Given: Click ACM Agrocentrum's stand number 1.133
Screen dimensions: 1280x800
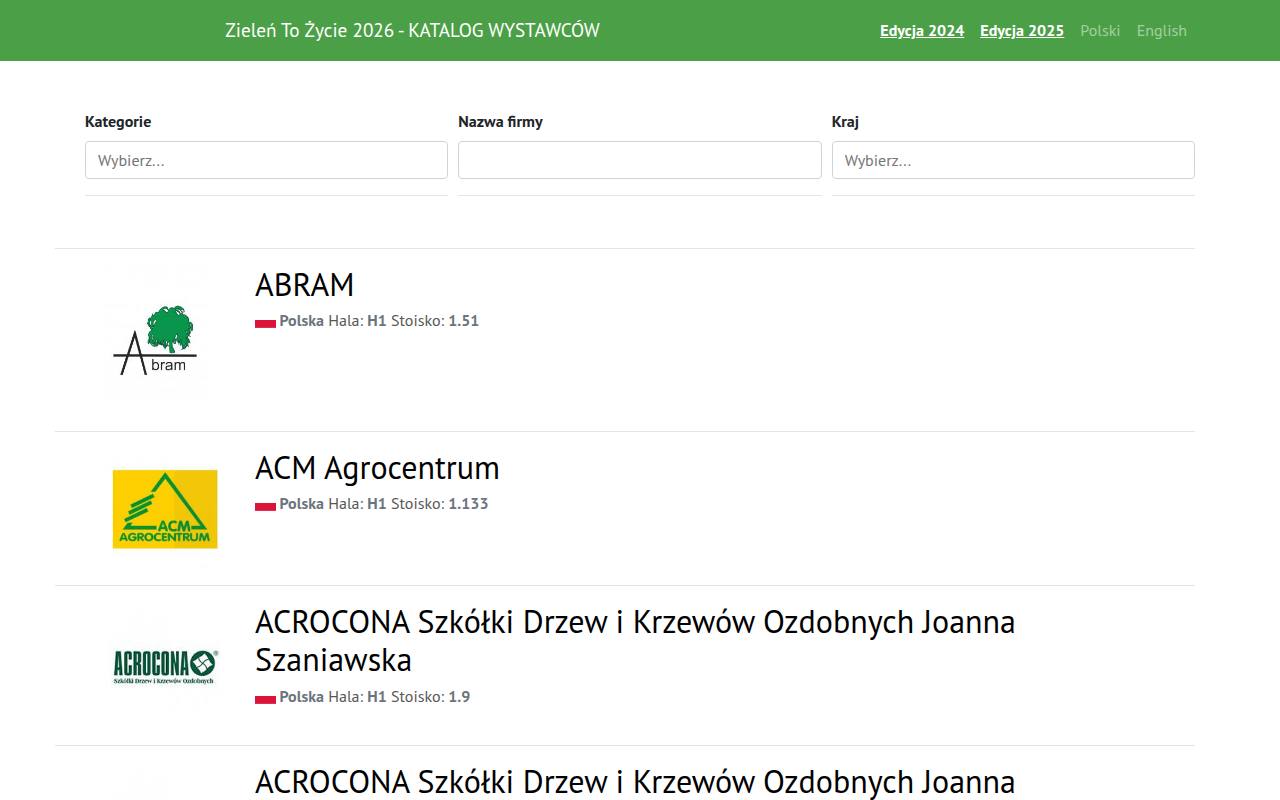Looking at the screenshot, I should tap(468, 504).
